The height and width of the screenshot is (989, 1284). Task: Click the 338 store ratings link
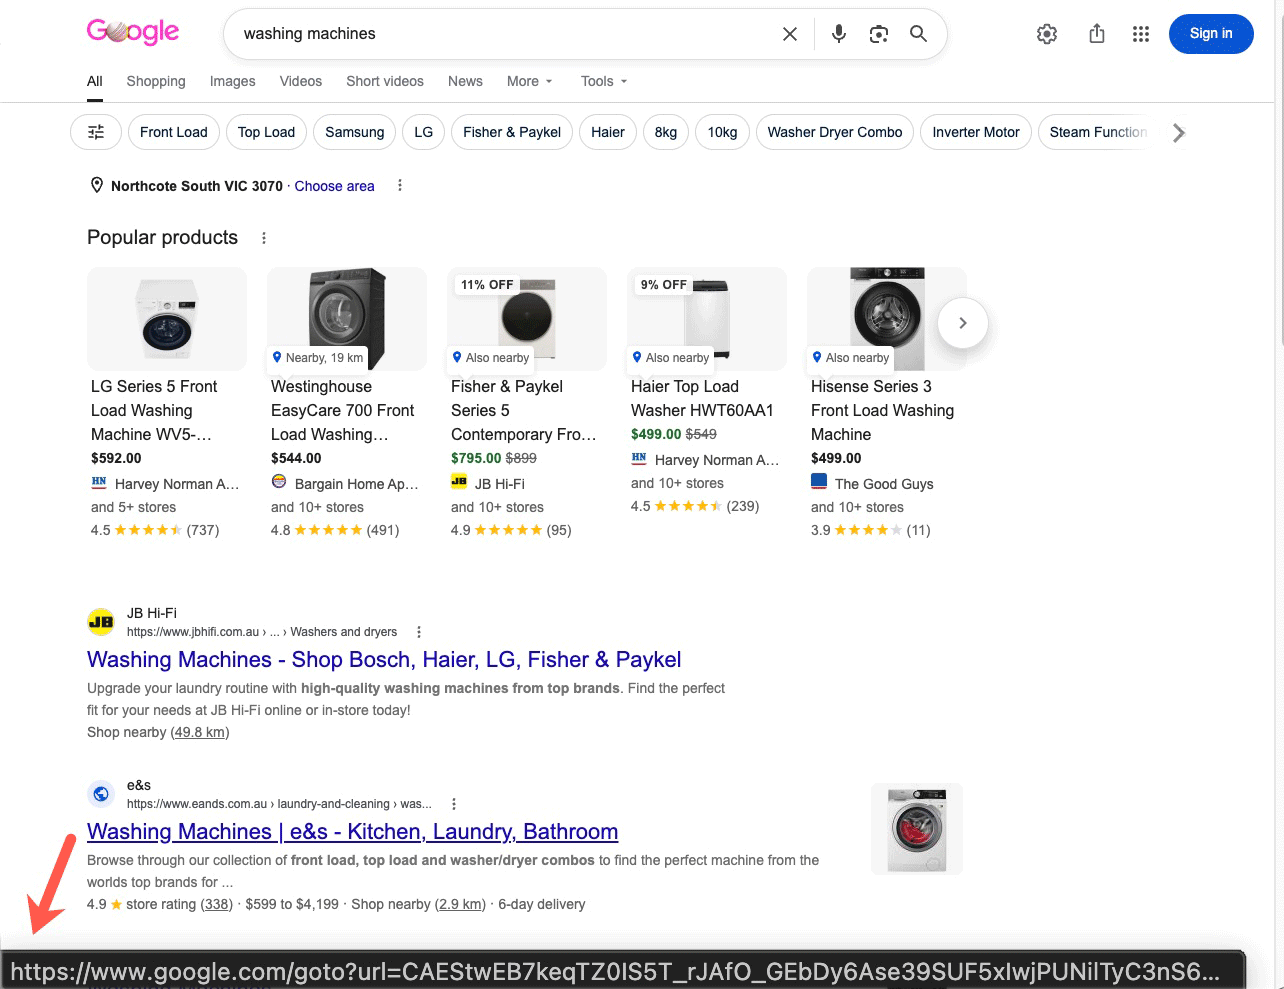coord(217,904)
